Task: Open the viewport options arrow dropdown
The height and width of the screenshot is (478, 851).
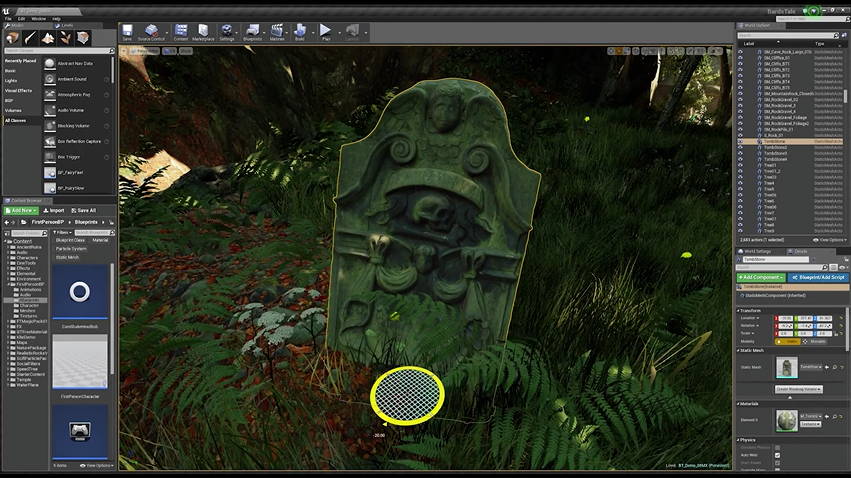Action: tap(124, 51)
